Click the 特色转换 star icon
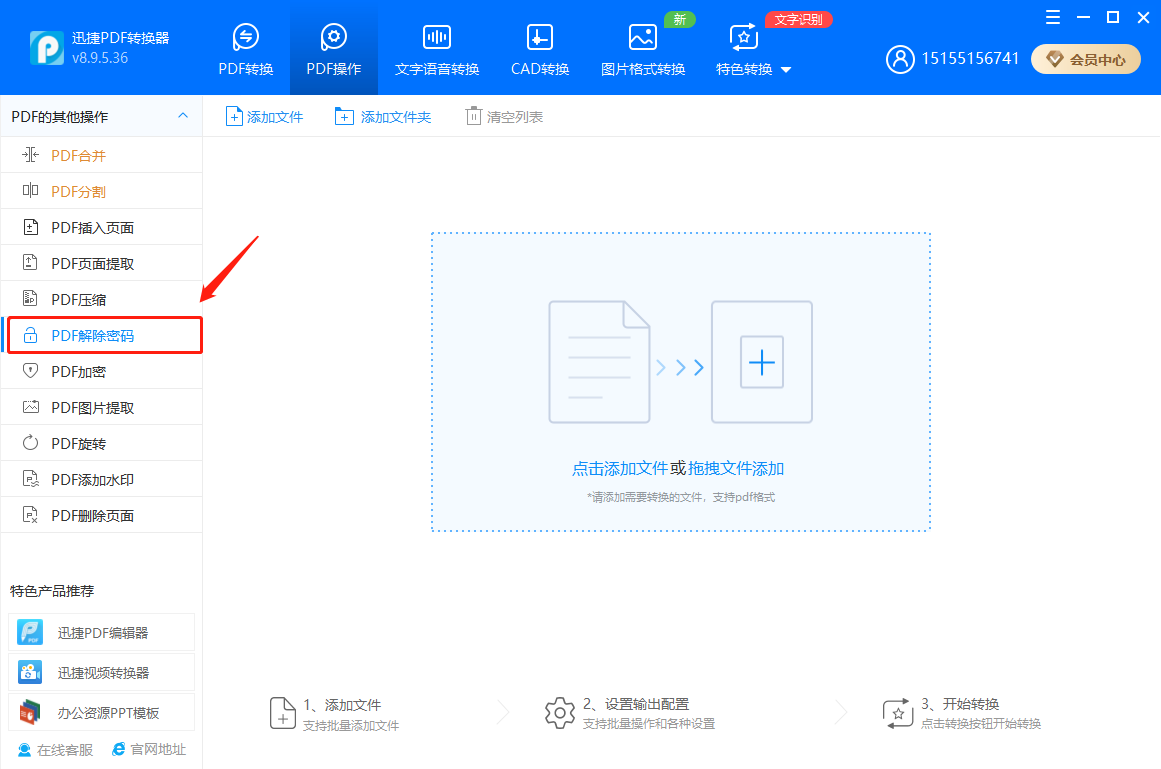Image resolution: width=1161 pixels, height=769 pixels. pyautogui.click(x=744, y=36)
